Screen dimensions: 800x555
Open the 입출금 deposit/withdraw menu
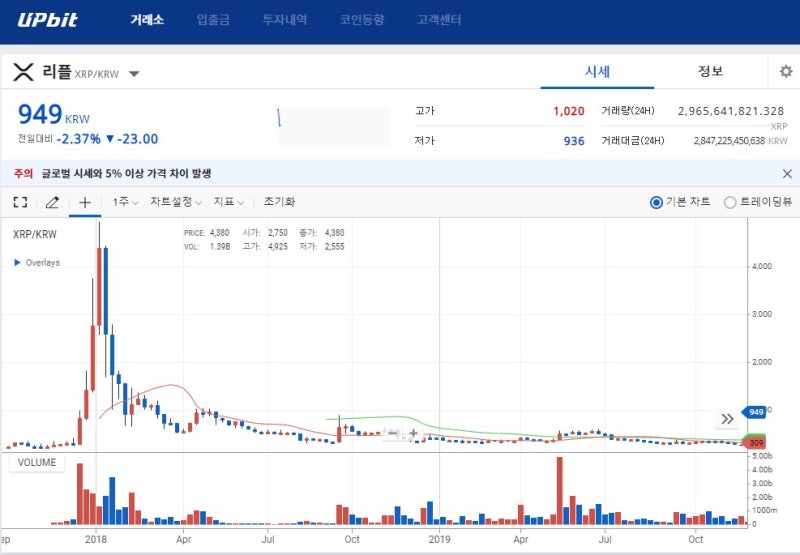213,20
